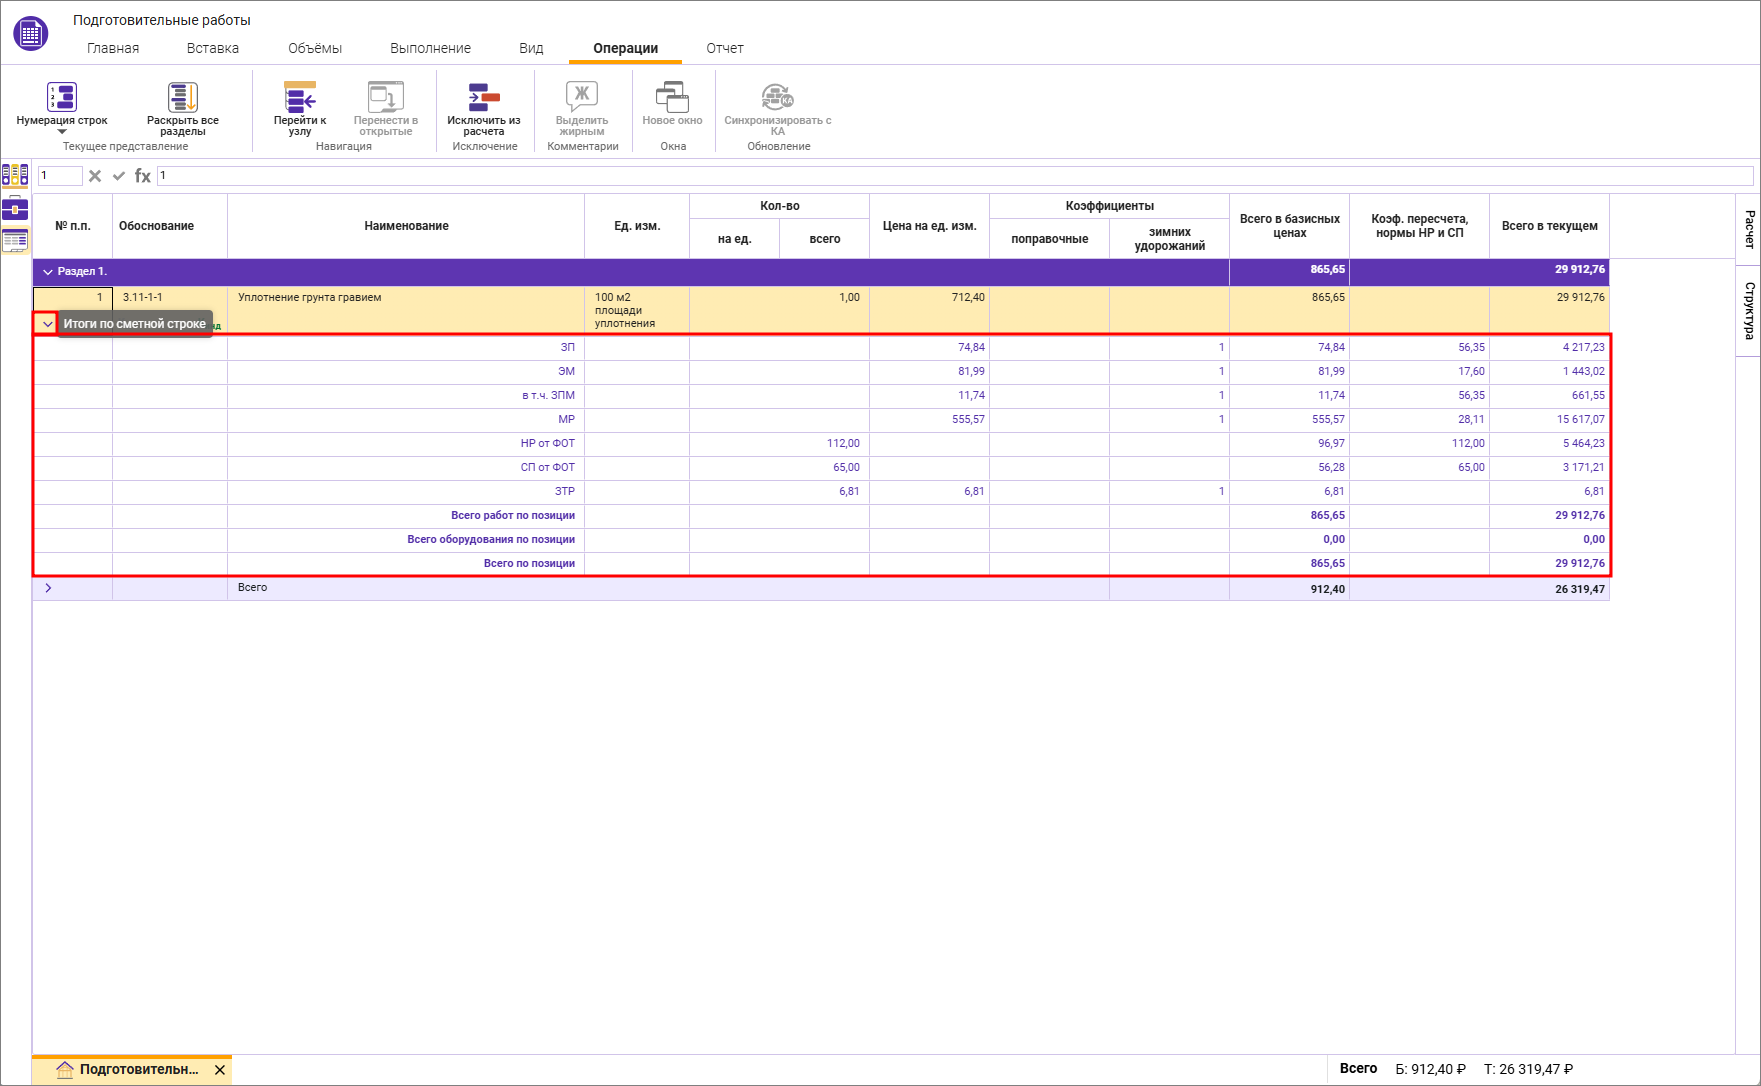
Task: Collapse the Итоги по сметной строке chevron
Action: click(47, 324)
